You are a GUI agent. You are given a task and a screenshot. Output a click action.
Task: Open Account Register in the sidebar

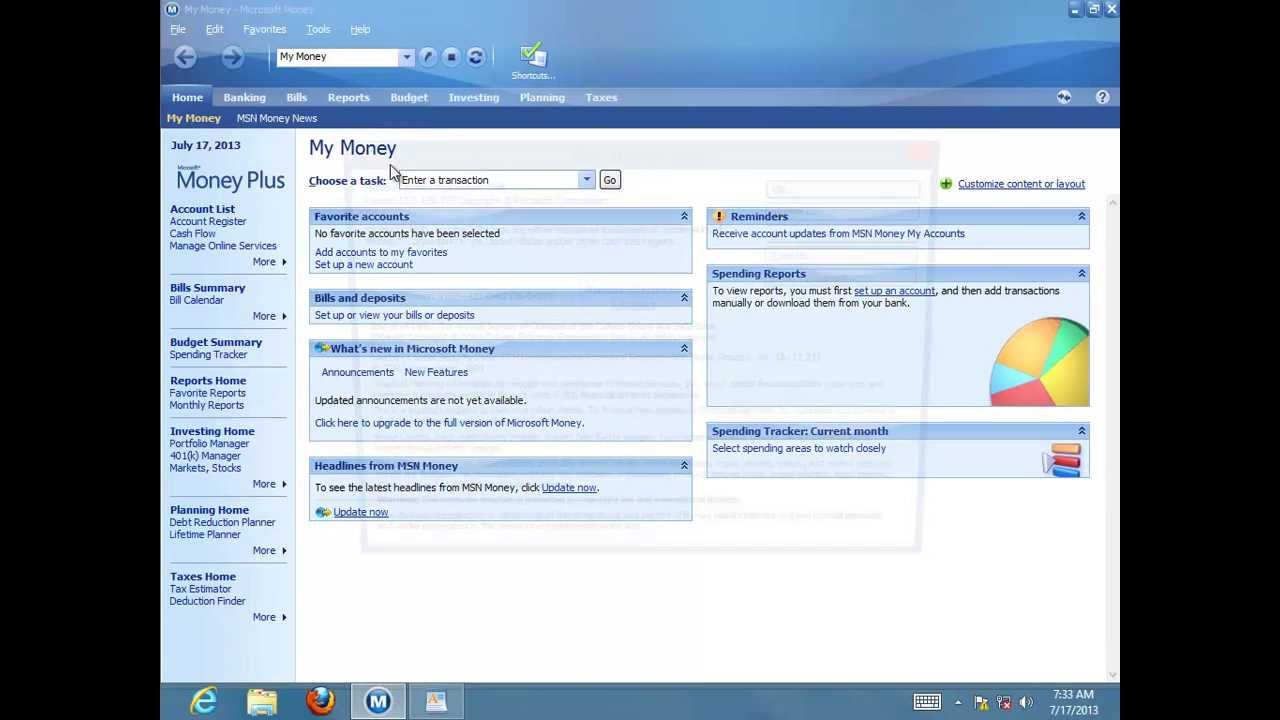208,221
